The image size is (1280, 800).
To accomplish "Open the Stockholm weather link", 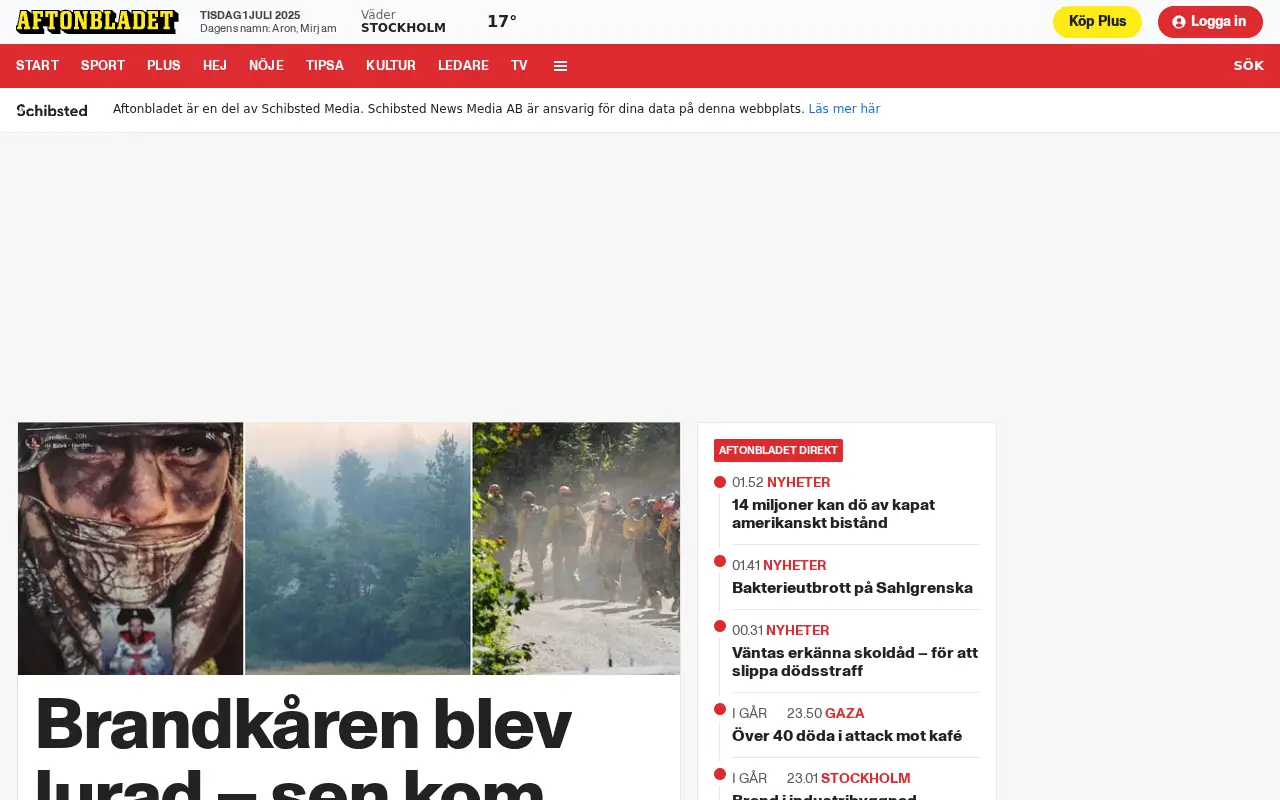I will point(403,21).
